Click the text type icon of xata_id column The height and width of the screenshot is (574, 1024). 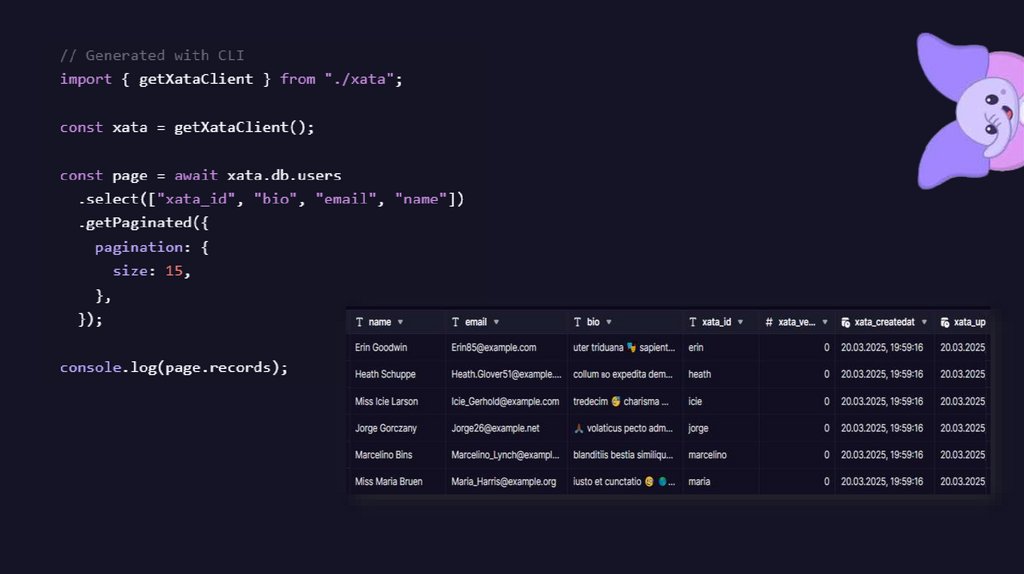[693, 322]
